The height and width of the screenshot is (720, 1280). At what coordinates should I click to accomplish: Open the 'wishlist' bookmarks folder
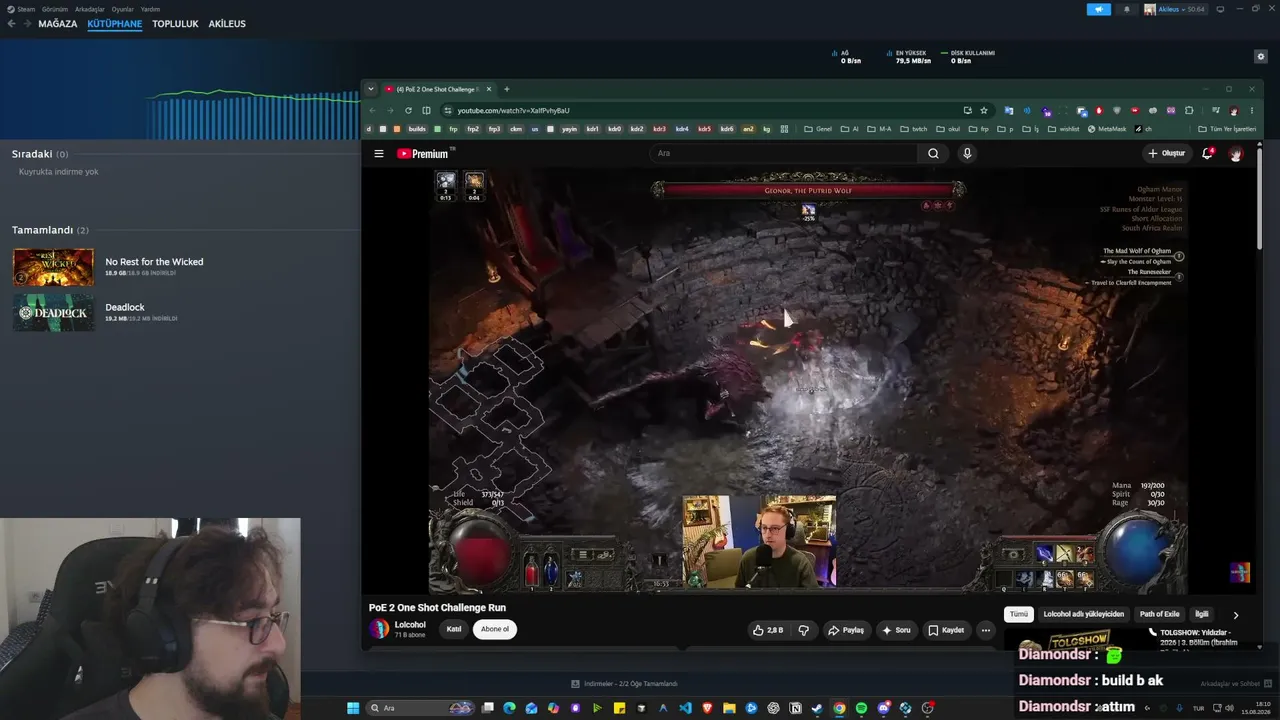1064,129
